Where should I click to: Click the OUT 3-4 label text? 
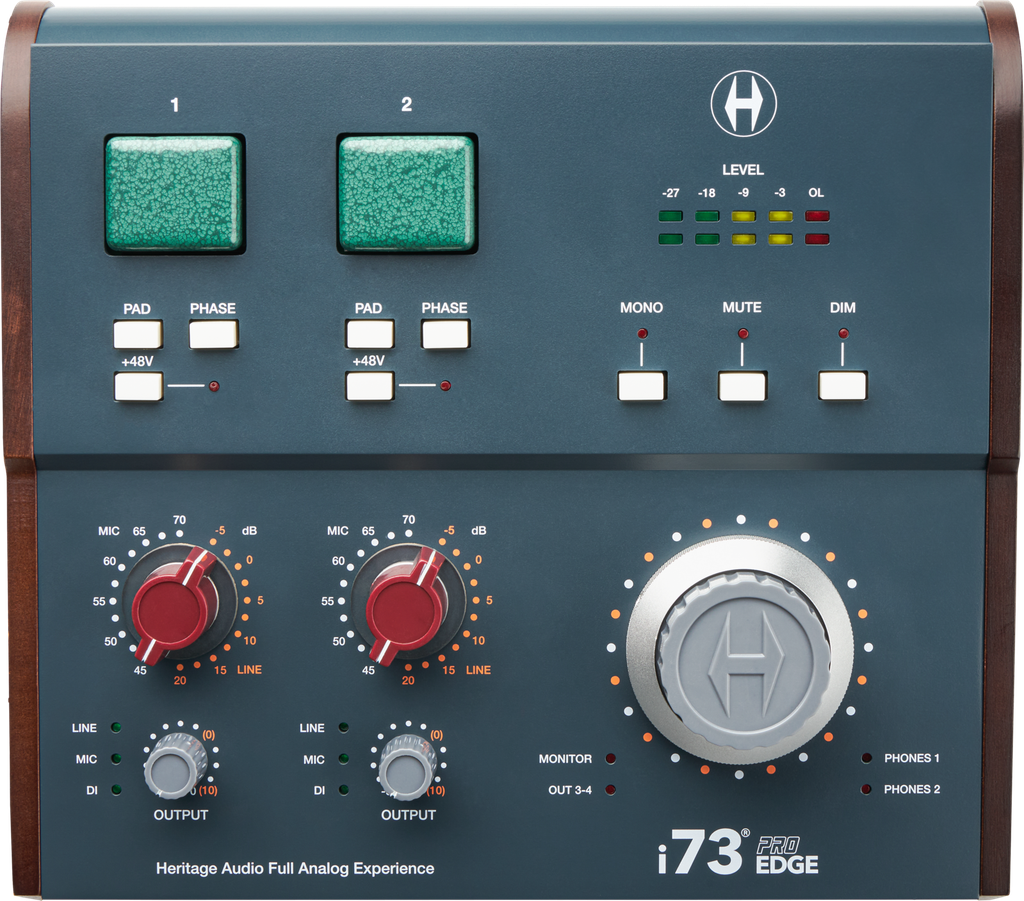pos(570,790)
